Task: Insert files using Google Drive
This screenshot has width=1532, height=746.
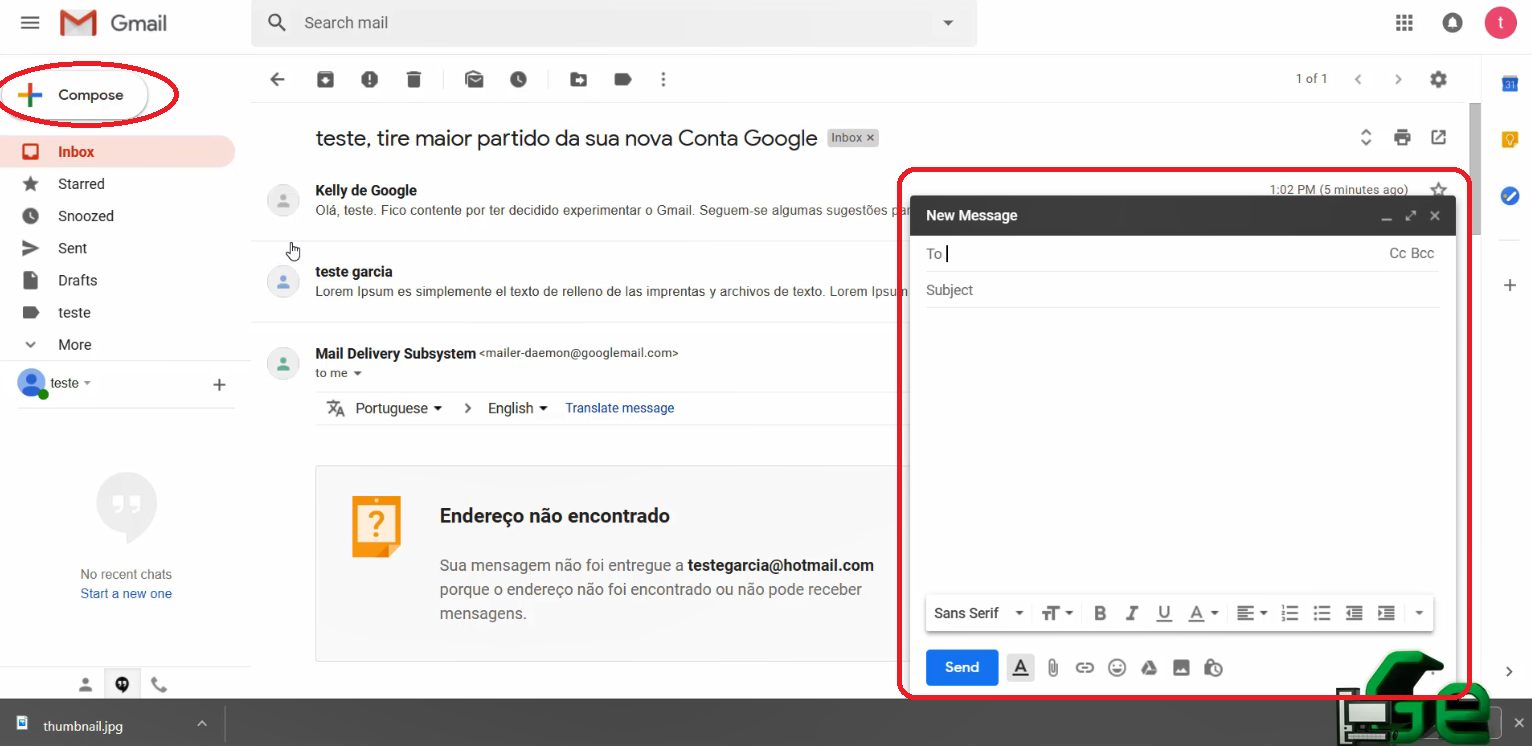Action: 1149,668
